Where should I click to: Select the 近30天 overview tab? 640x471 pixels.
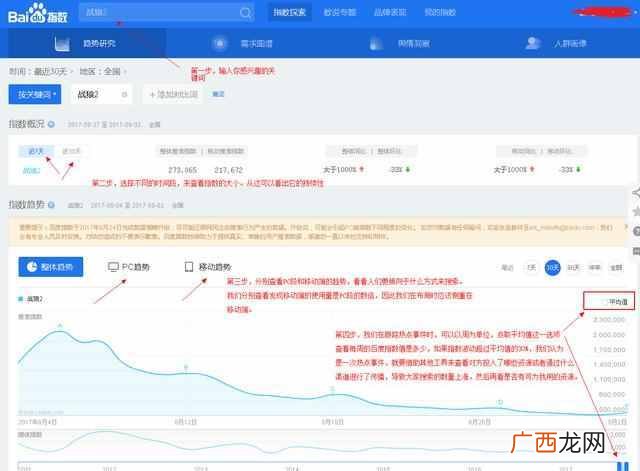pos(71,151)
